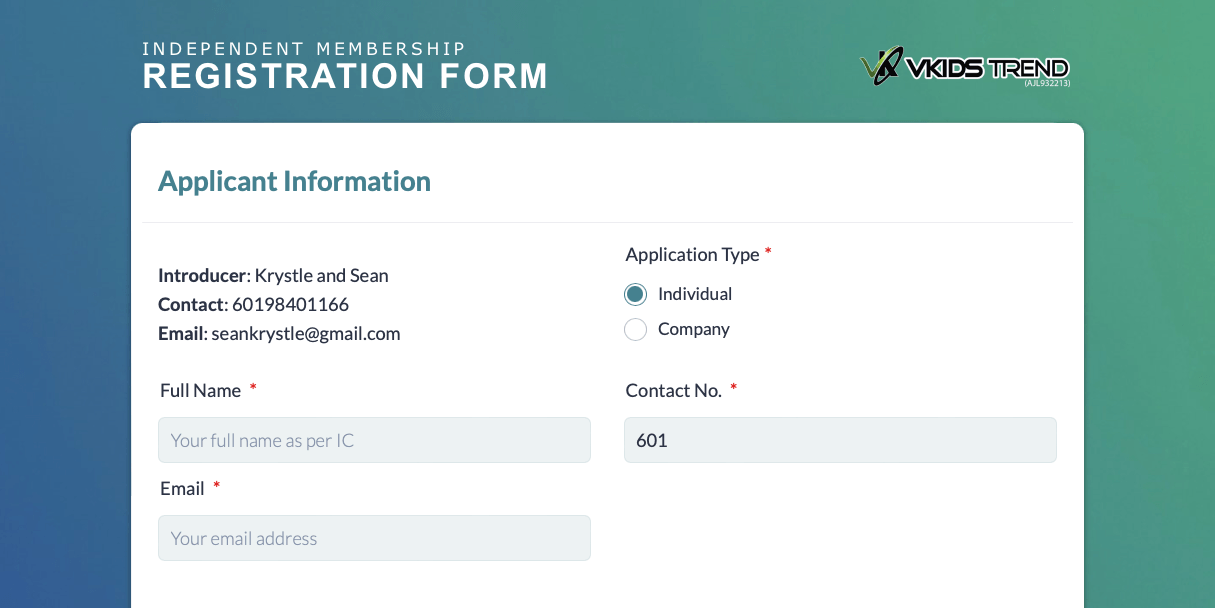This screenshot has height=608, width=1215.
Task: Select the Individual radio button
Action: pyautogui.click(x=635, y=294)
